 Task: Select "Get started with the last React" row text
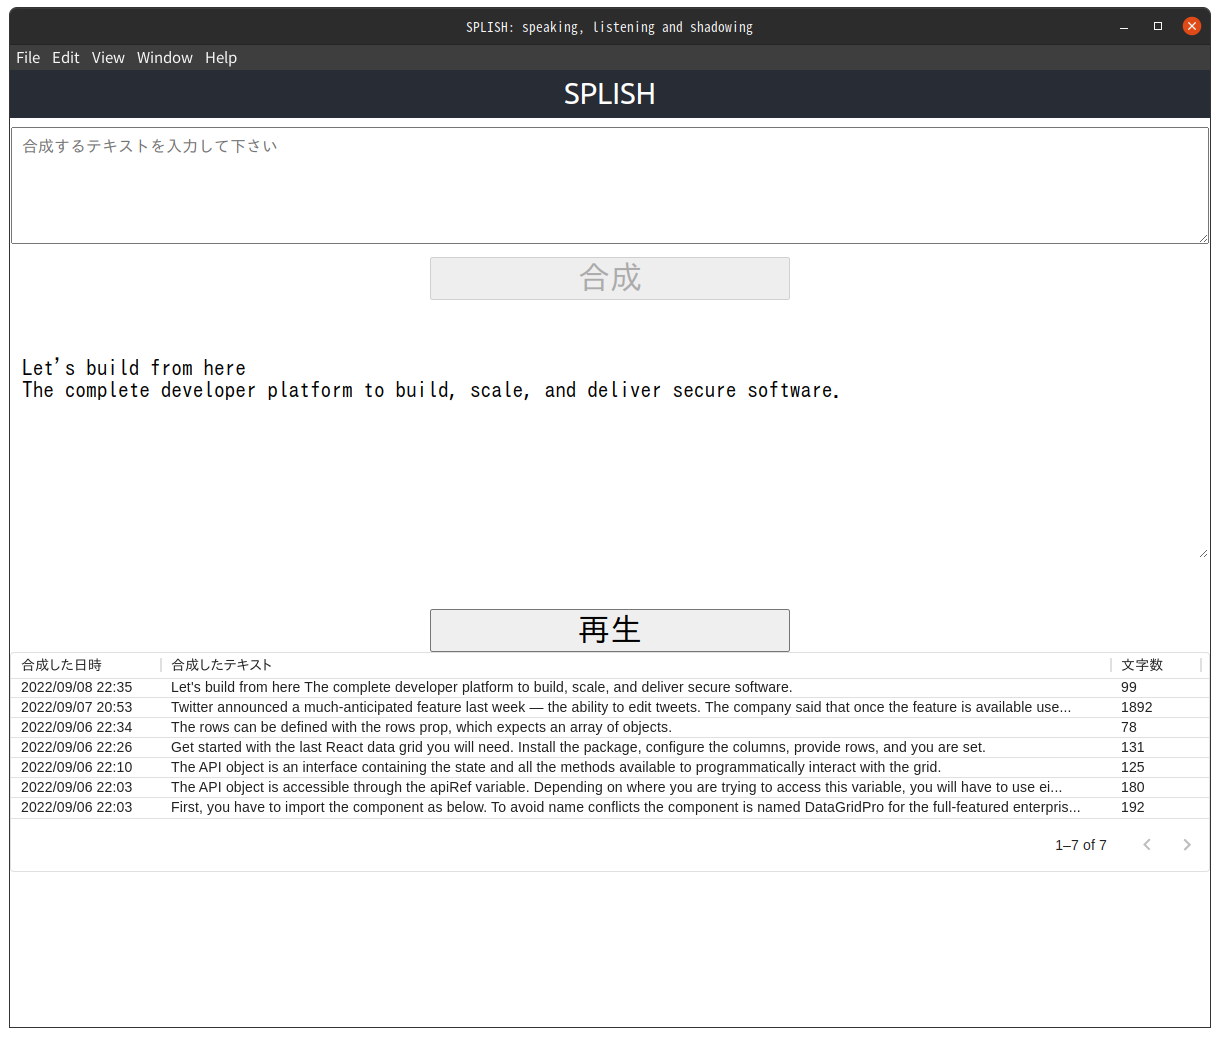[x=578, y=747]
